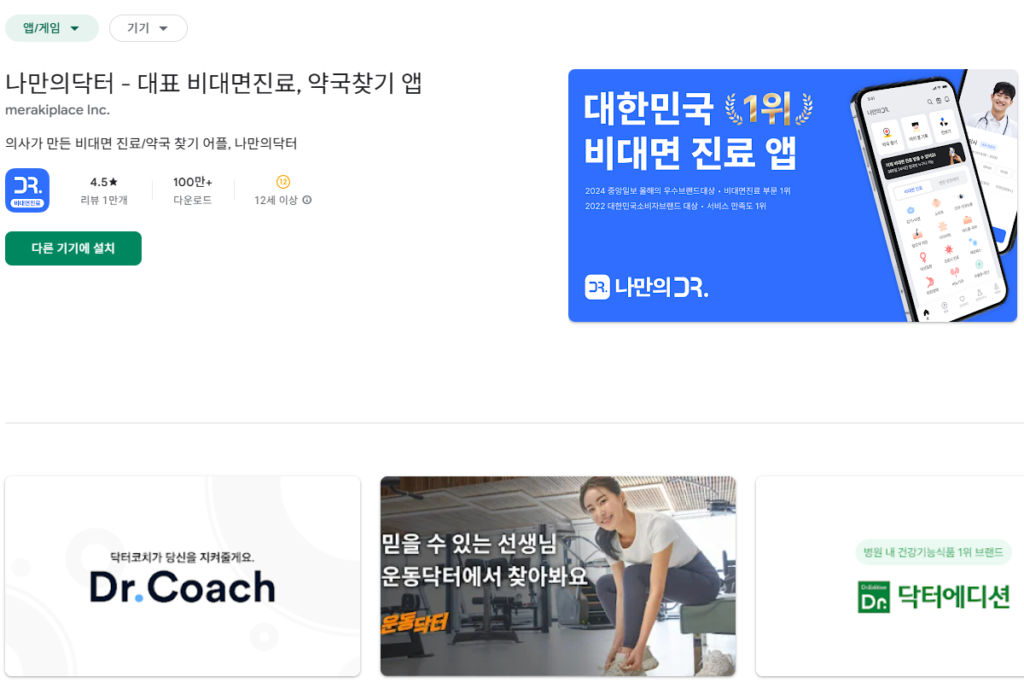Click the 12세 이상 info icon
The image size is (1024, 683).
[x=307, y=200]
